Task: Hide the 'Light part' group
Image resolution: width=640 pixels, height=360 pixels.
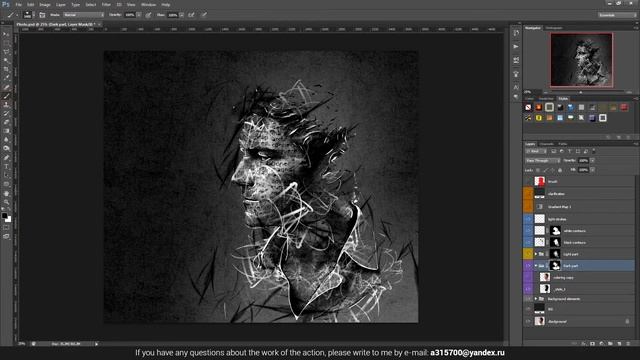Action: pyautogui.click(x=528, y=254)
